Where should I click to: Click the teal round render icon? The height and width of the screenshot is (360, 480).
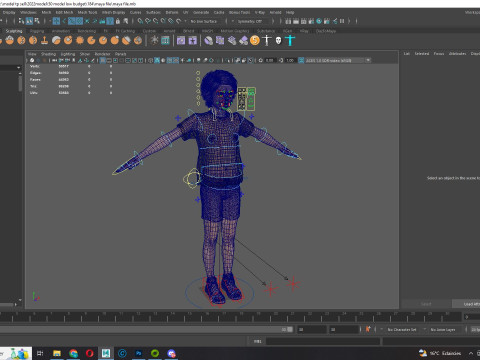319,21
